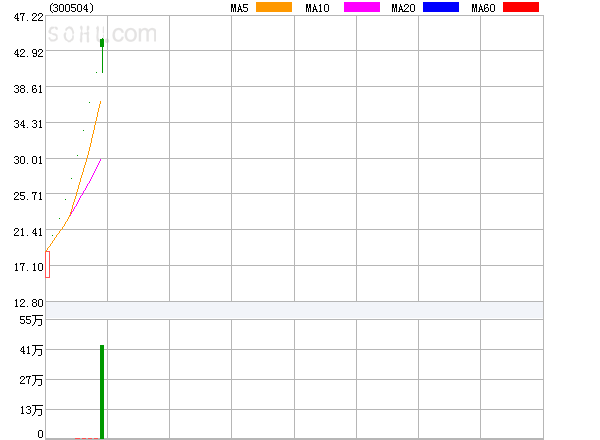Click the 47.22 price axis label
Viewport: 600px width, 440px height.
pos(28,17)
